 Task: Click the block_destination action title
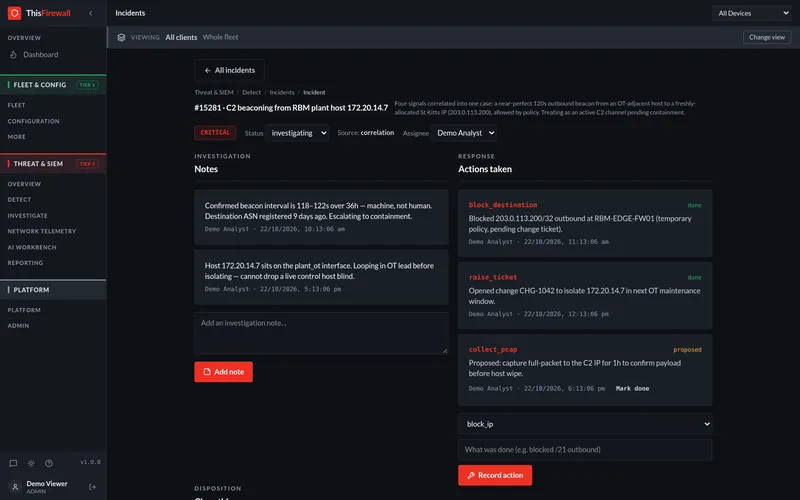point(503,205)
